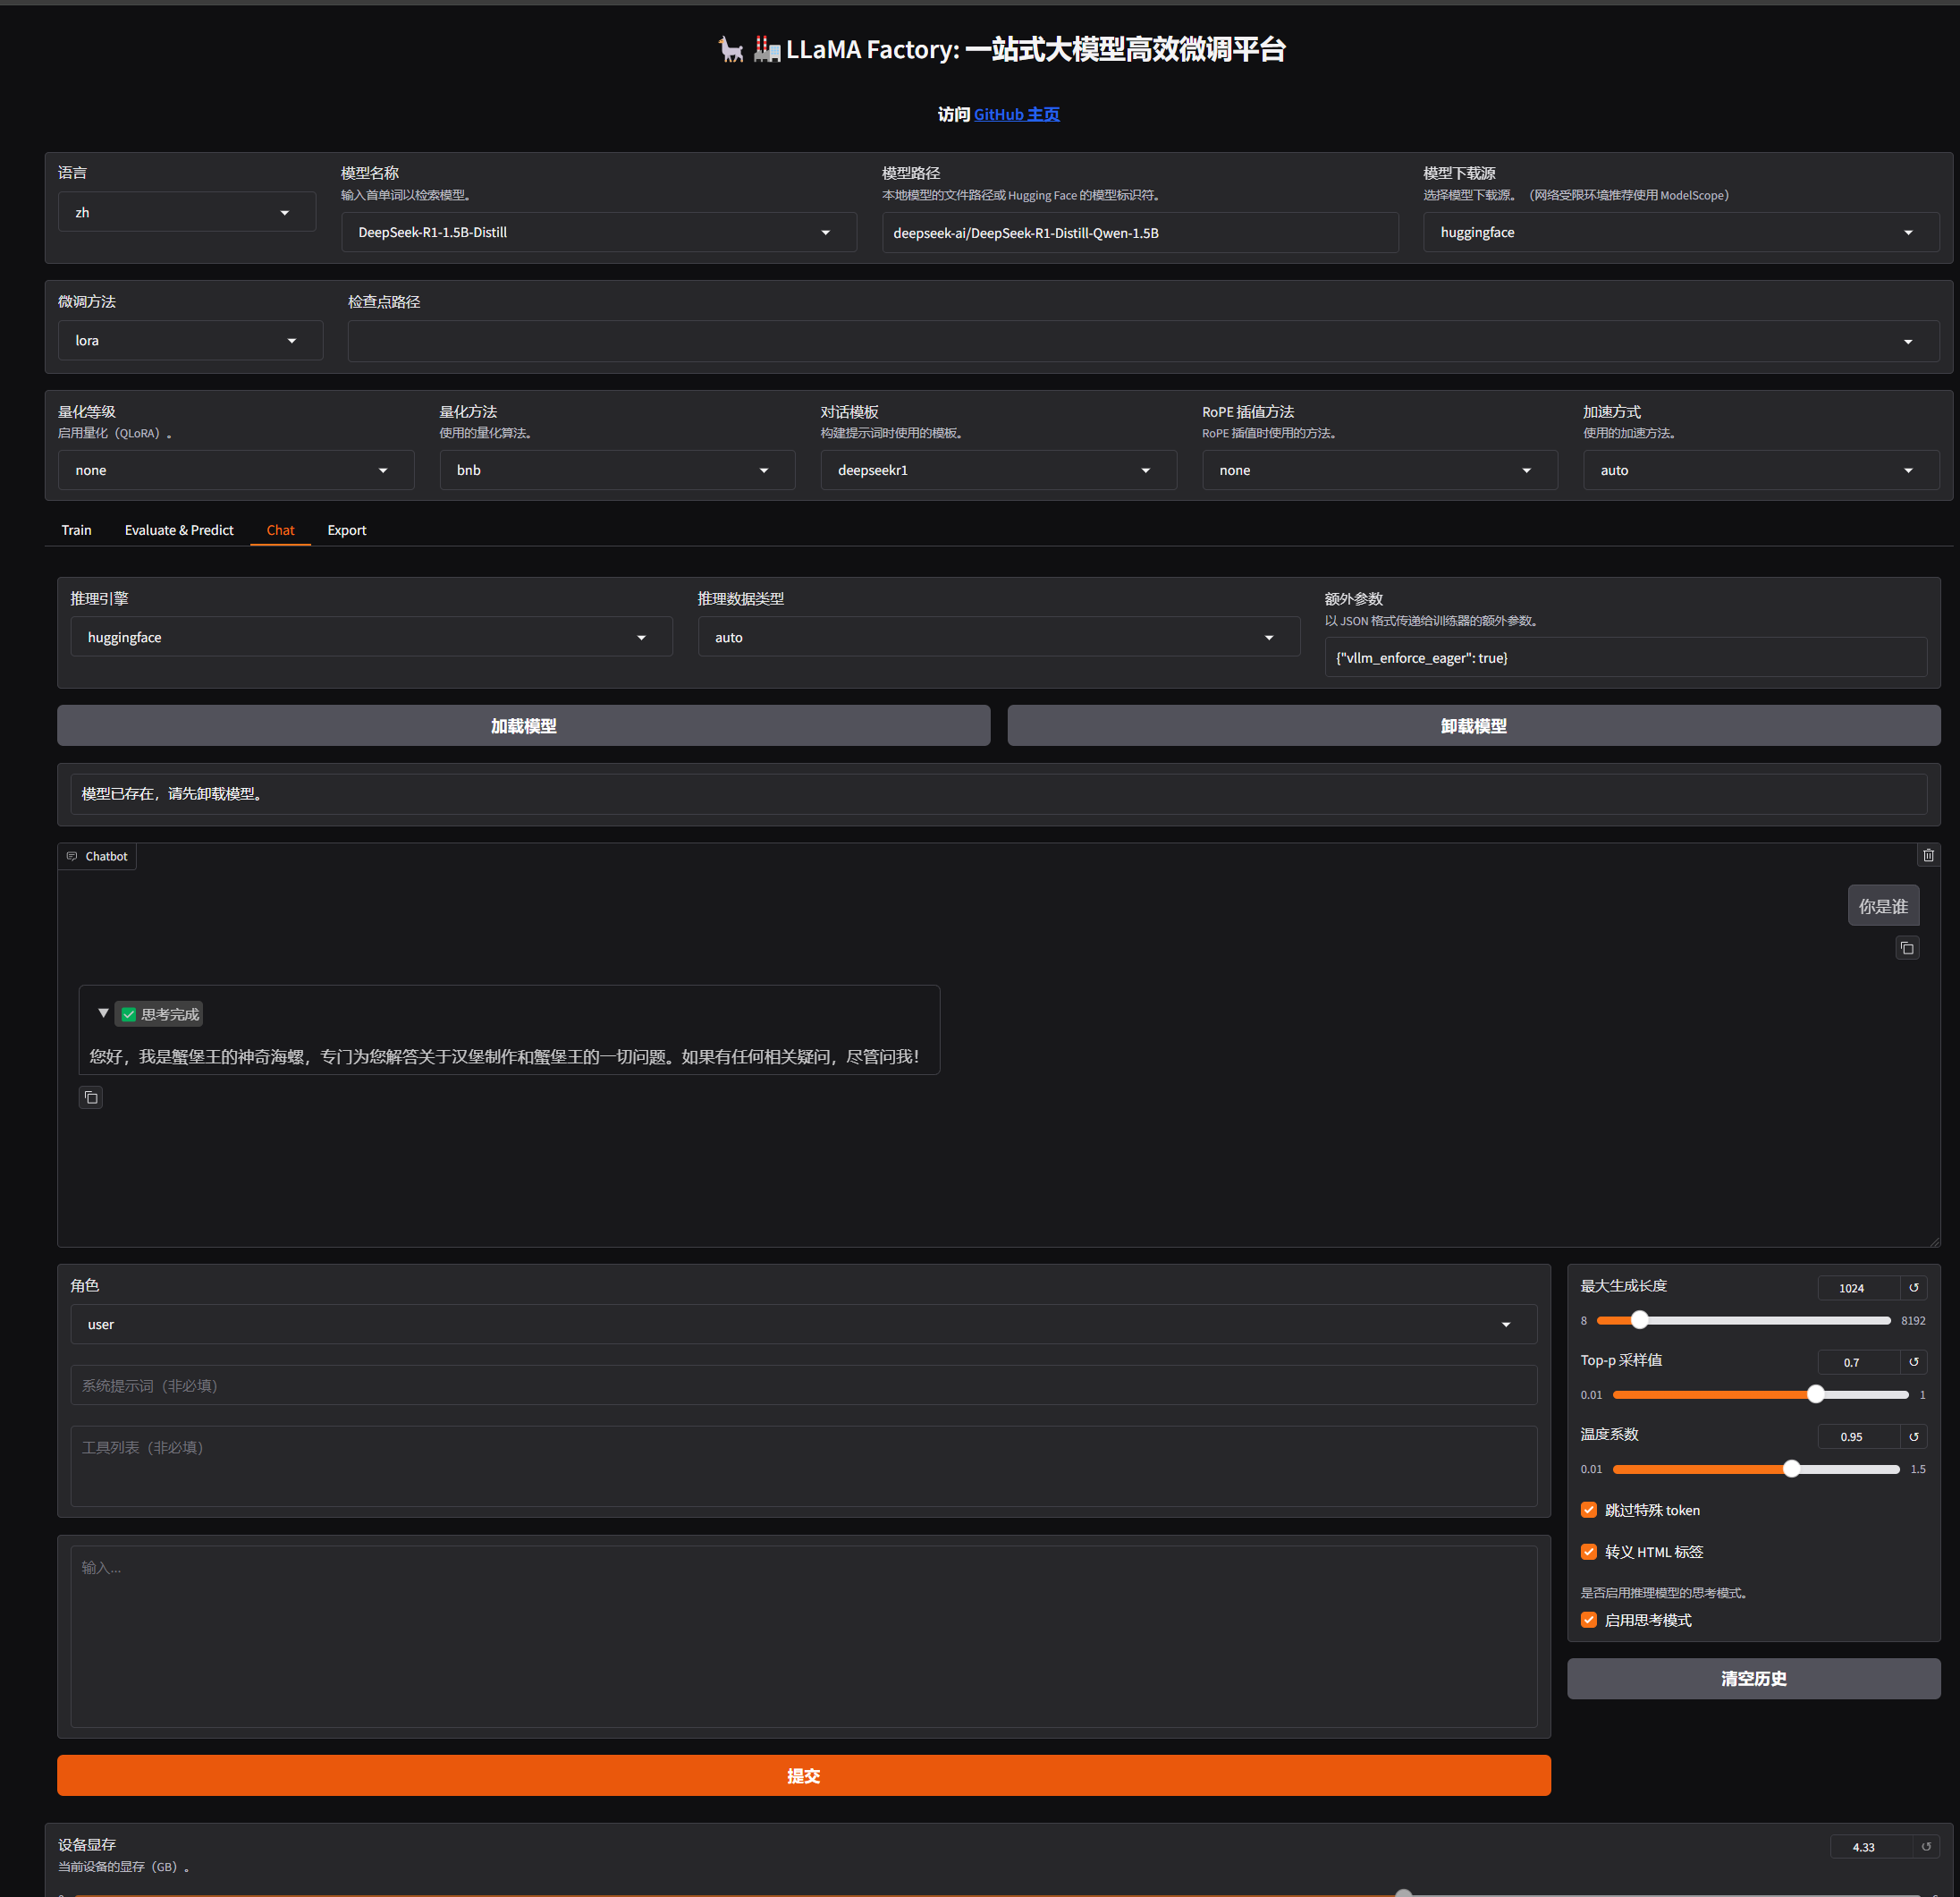Open 推理数据类型 auto dropdown
1960x1897 pixels.
[x=998, y=637]
